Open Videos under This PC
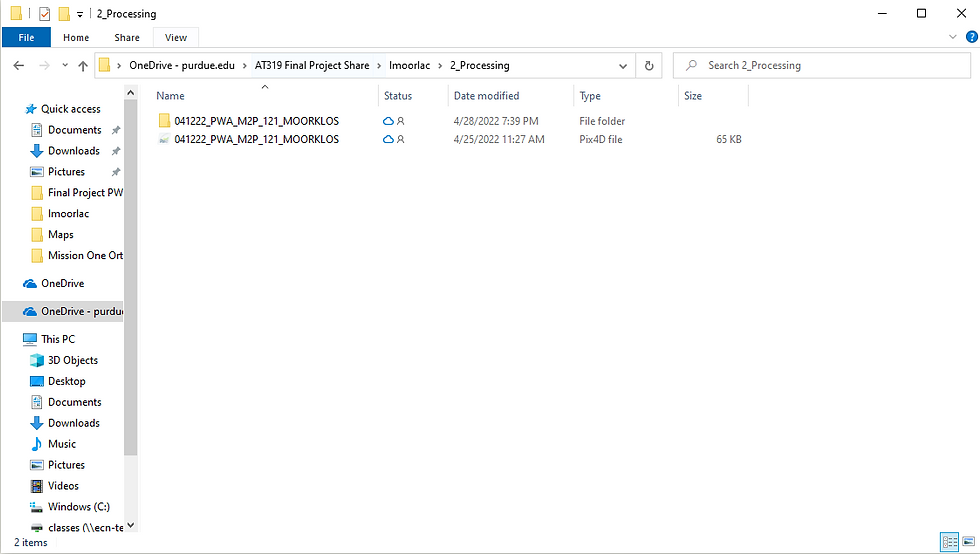 tap(63, 486)
